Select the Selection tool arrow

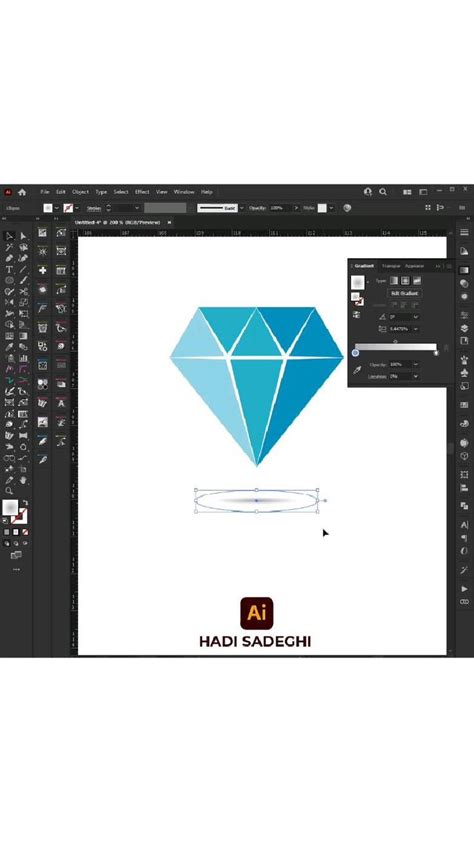9,236
